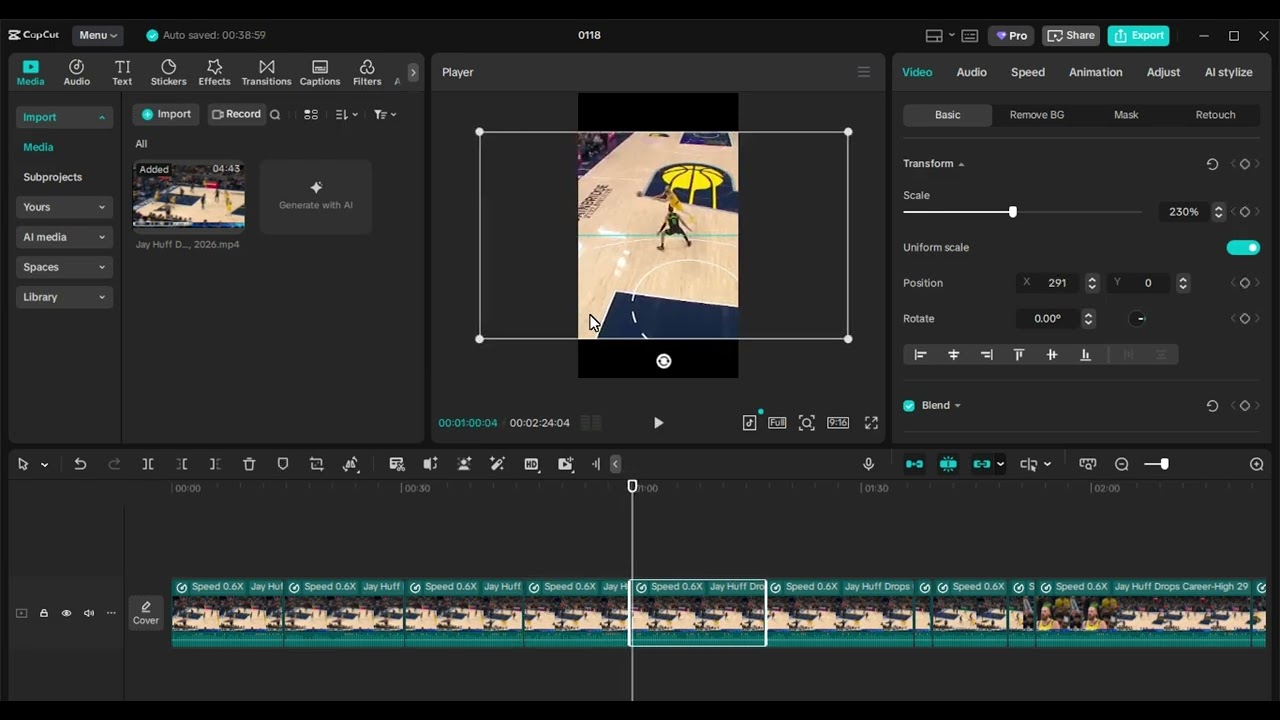Select the Crop tool in timeline toolbar
This screenshot has width=1280, height=720.
317,464
